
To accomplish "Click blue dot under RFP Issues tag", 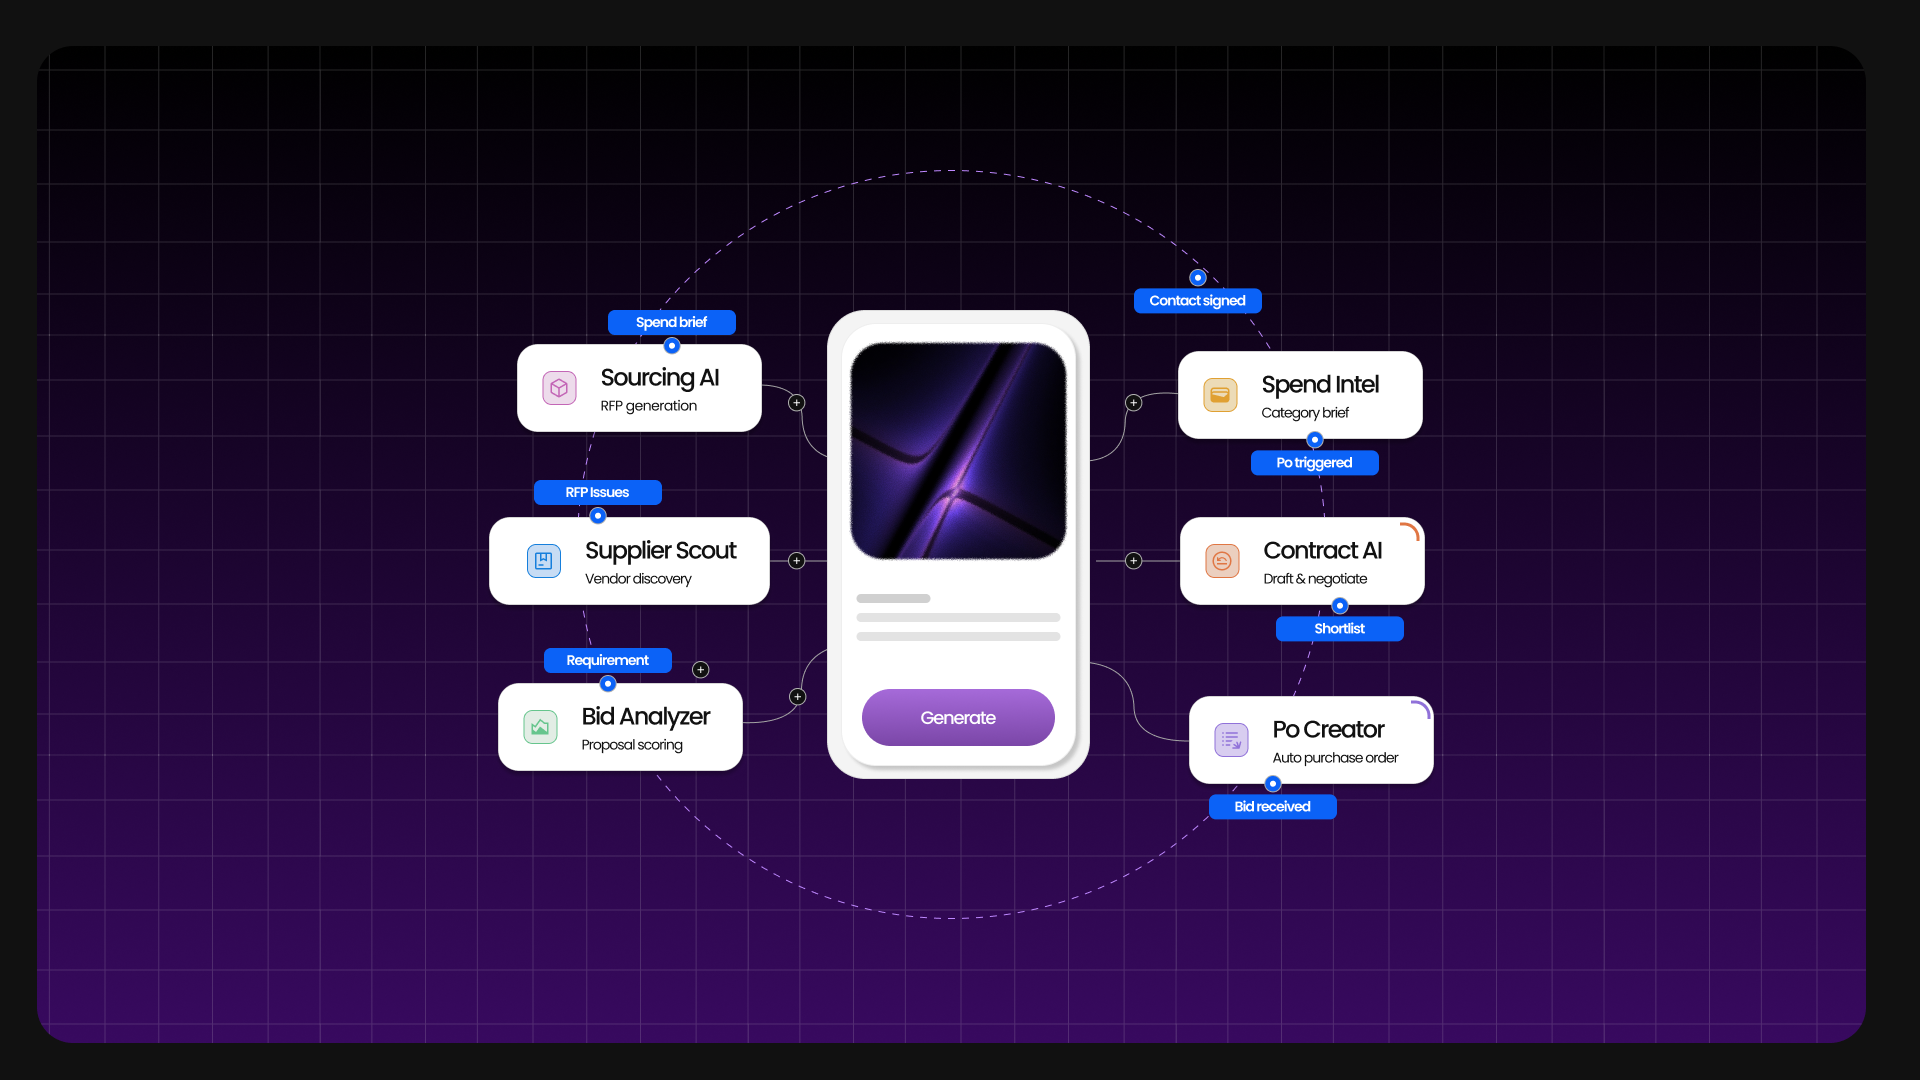I will [x=598, y=516].
